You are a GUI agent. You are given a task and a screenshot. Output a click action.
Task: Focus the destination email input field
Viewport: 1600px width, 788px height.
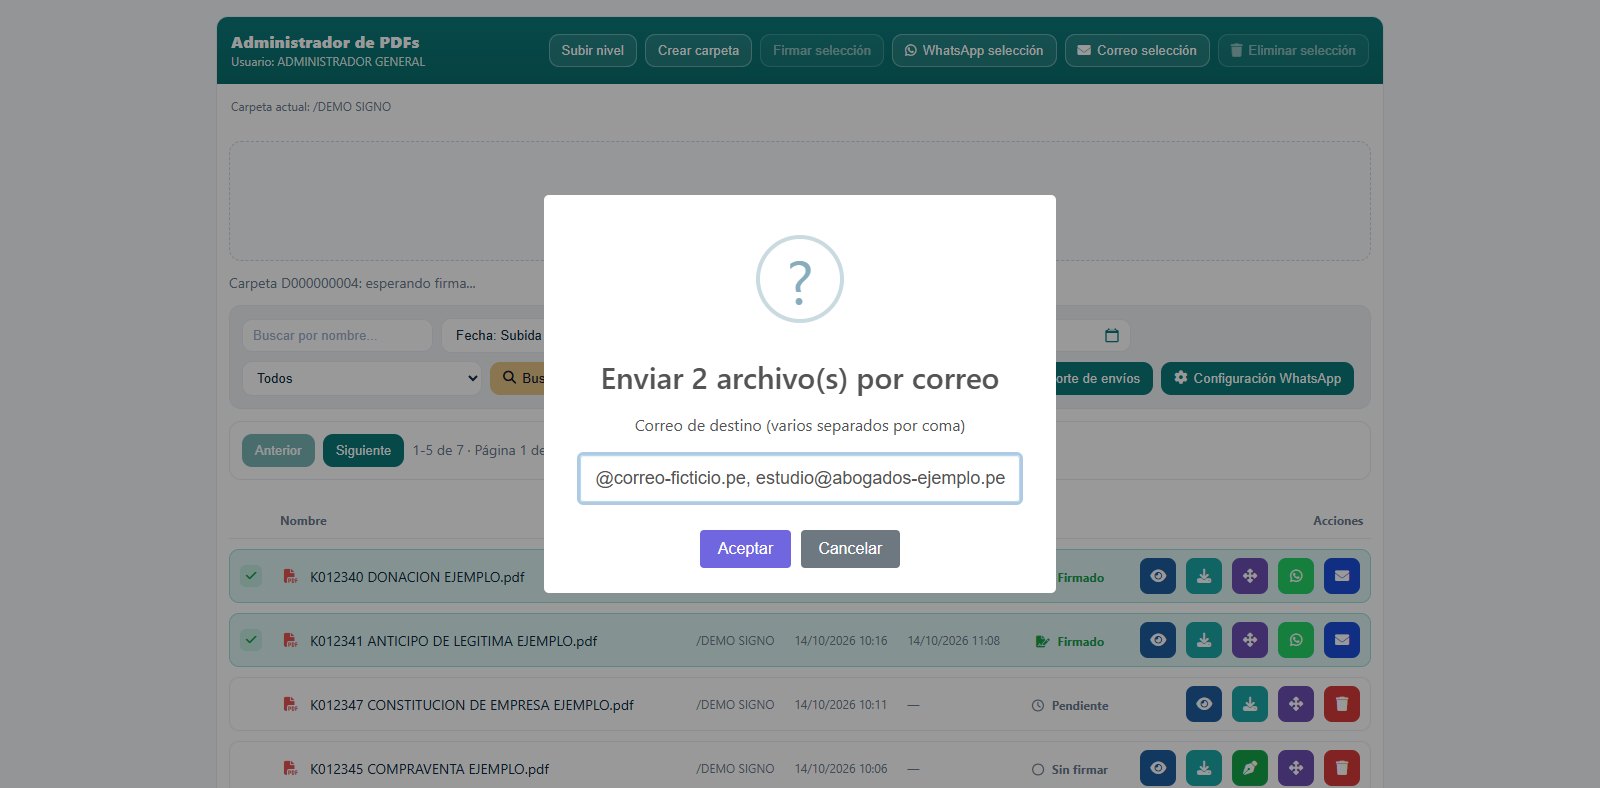800,478
